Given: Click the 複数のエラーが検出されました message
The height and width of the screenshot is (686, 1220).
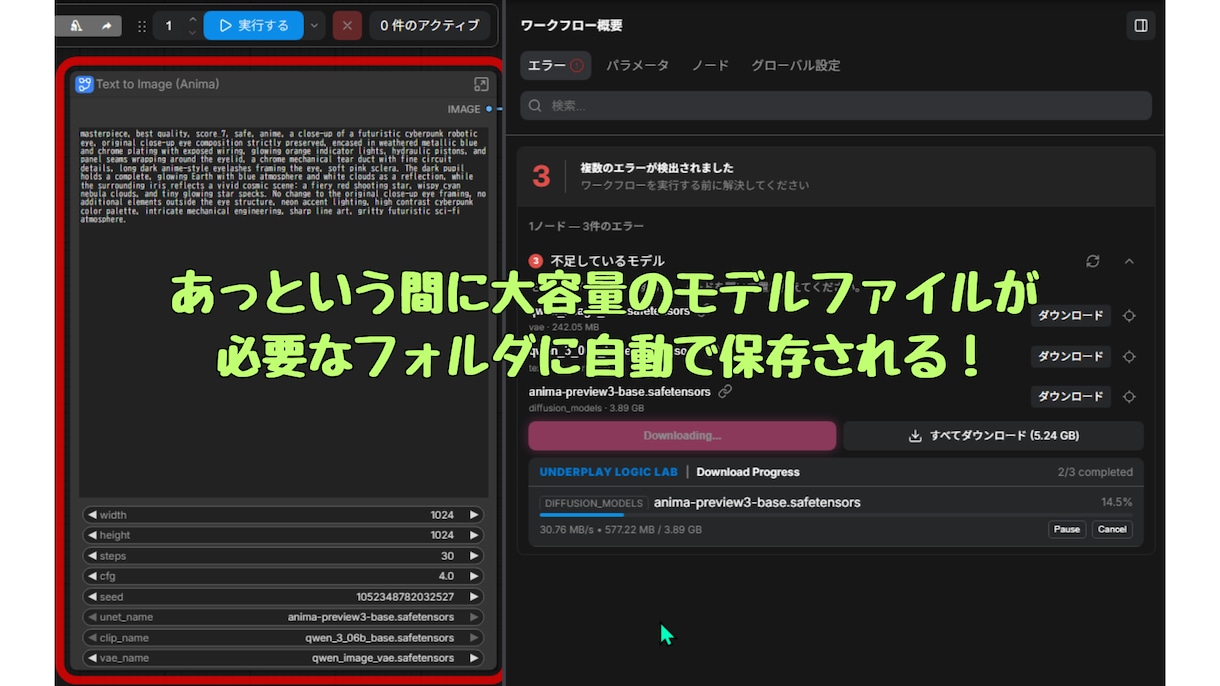Looking at the screenshot, I should coord(657,168).
